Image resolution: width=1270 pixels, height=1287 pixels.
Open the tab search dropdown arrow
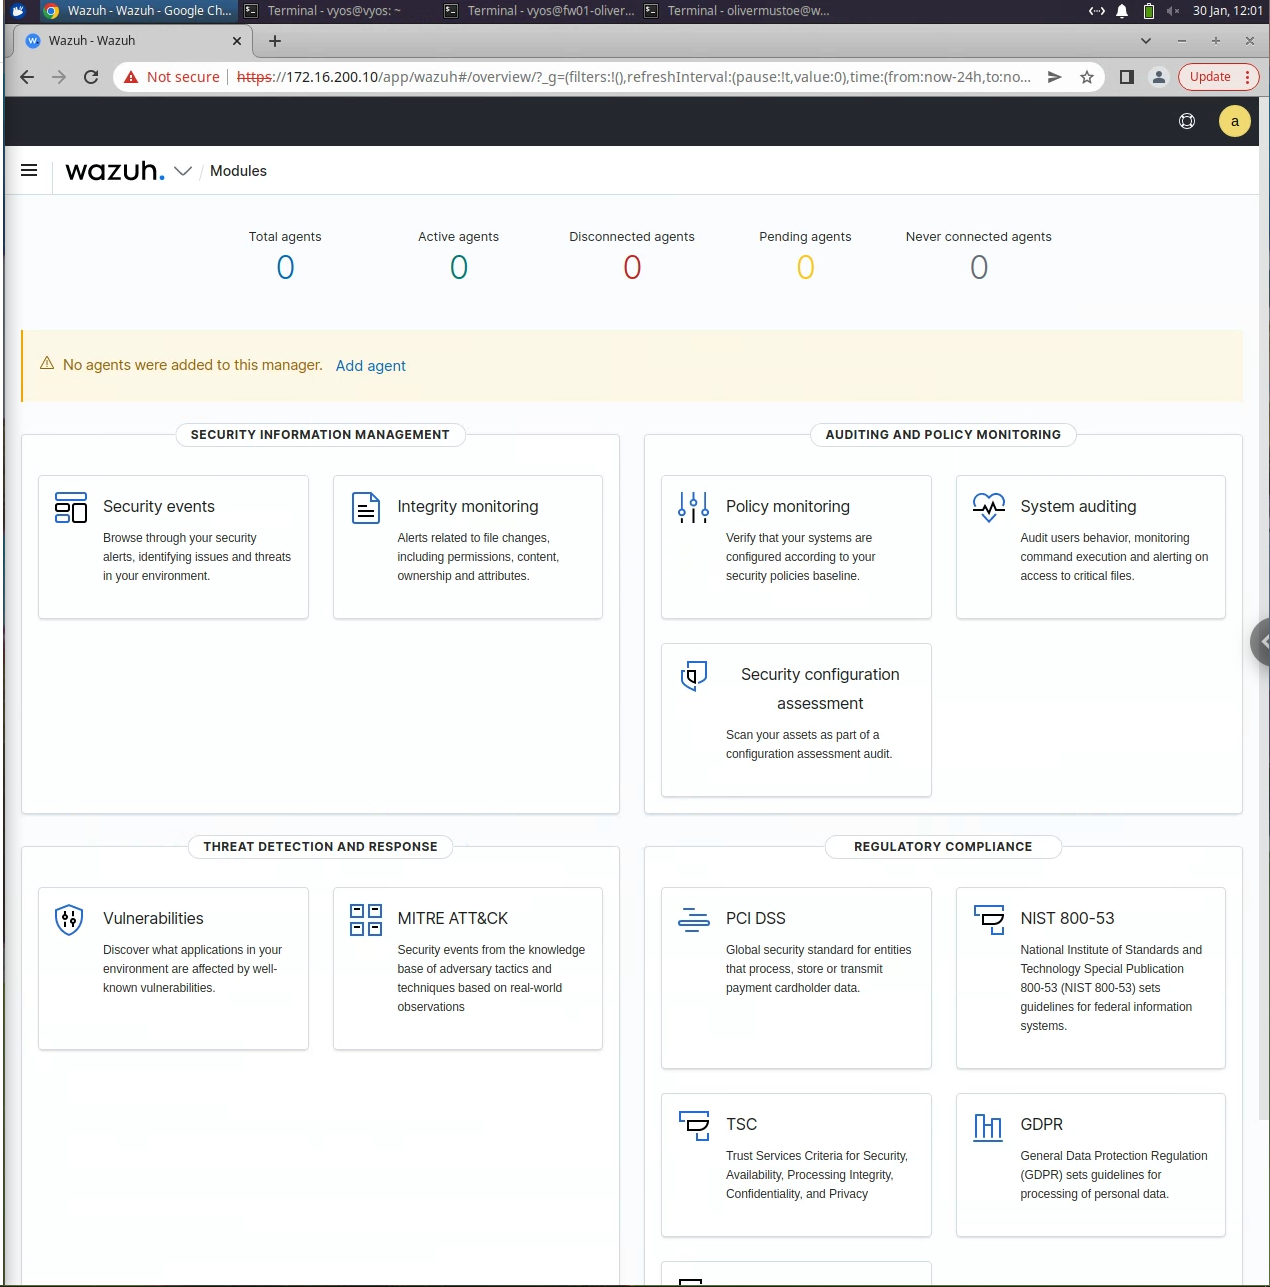(x=1146, y=41)
